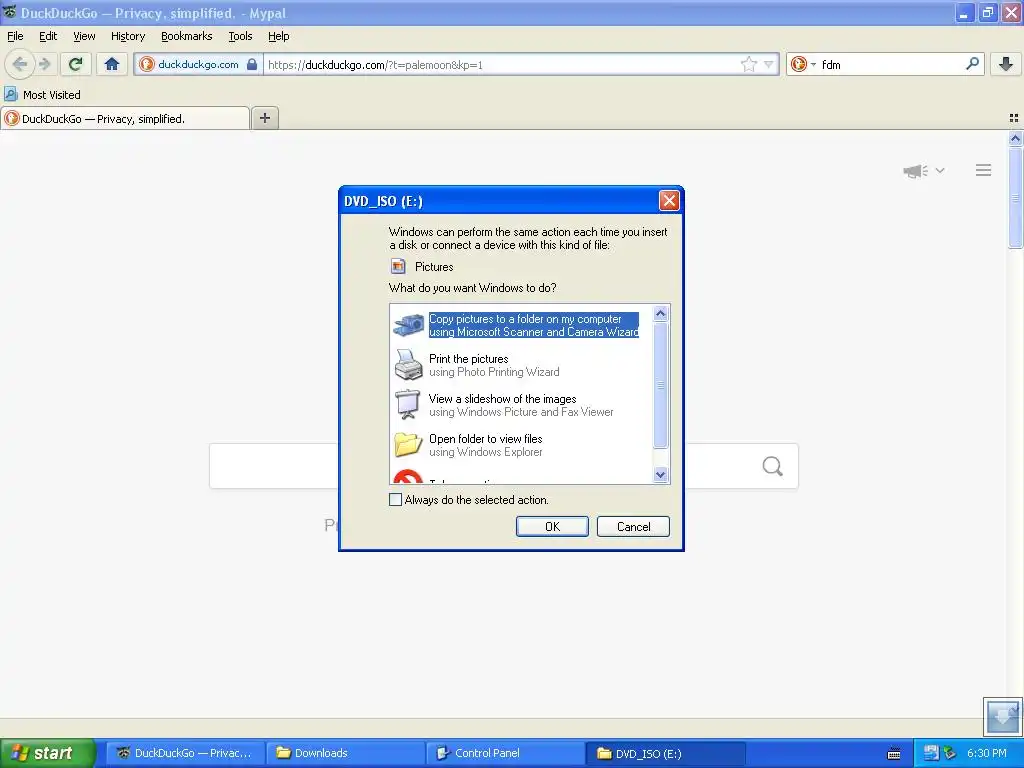Bookmark page using the star icon

748,64
